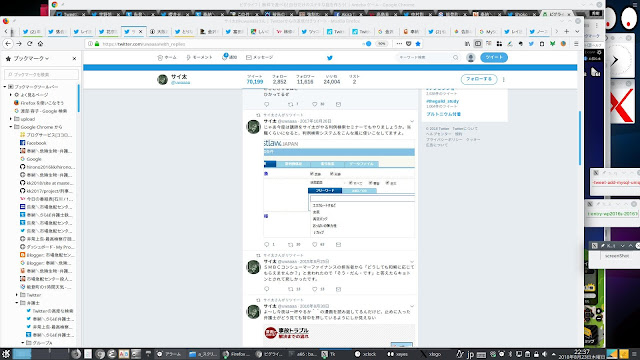640x360 pixels.
Task: Switch to the MyS... Google tab
Action: point(488,31)
